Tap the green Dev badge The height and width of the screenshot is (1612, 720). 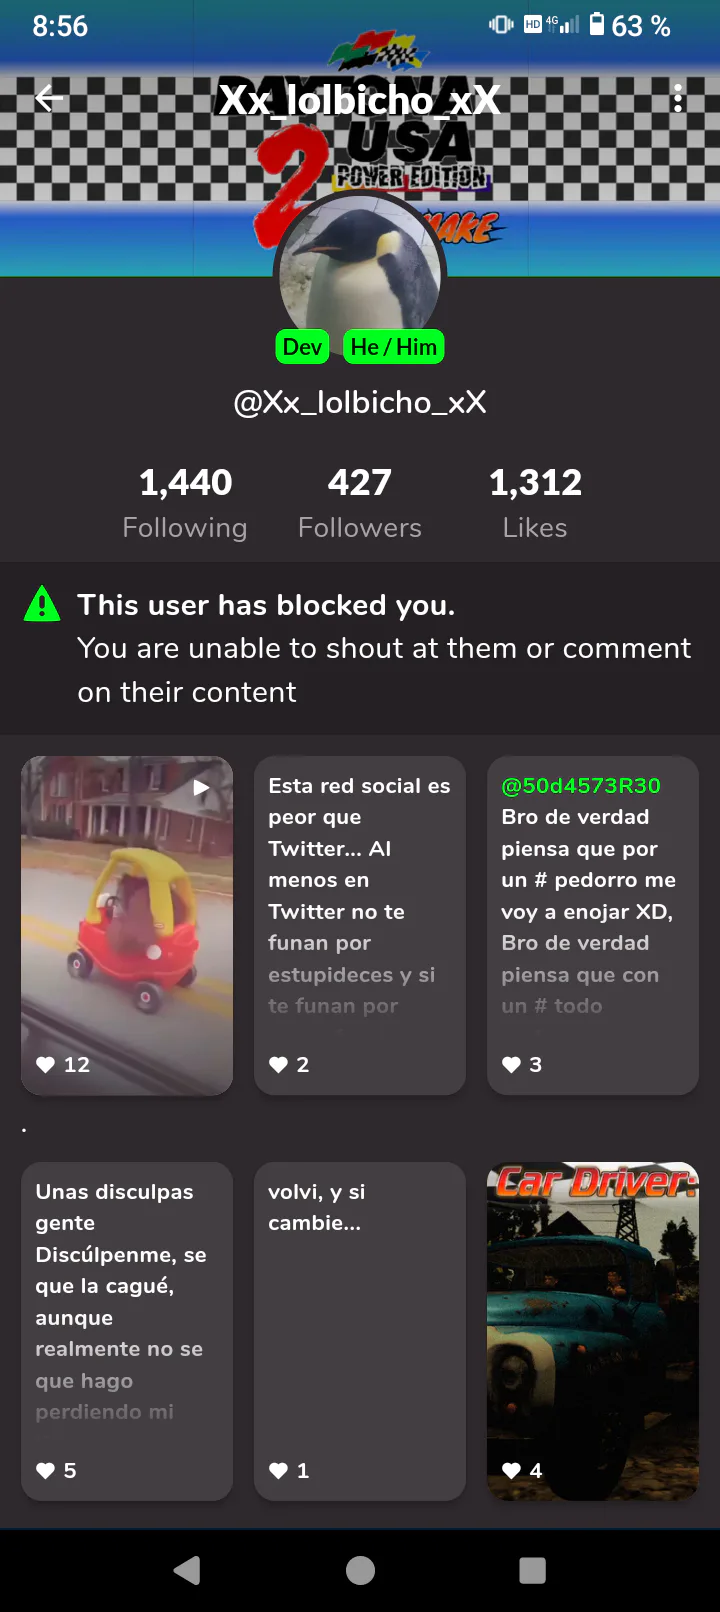302,347
